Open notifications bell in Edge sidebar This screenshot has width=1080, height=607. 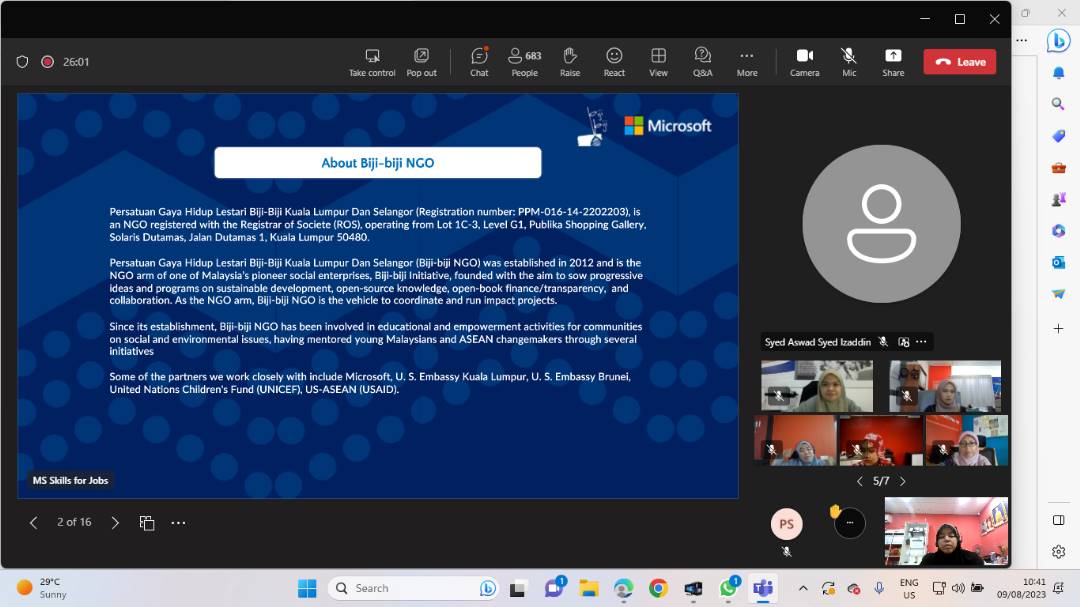tap(1059, 72)
